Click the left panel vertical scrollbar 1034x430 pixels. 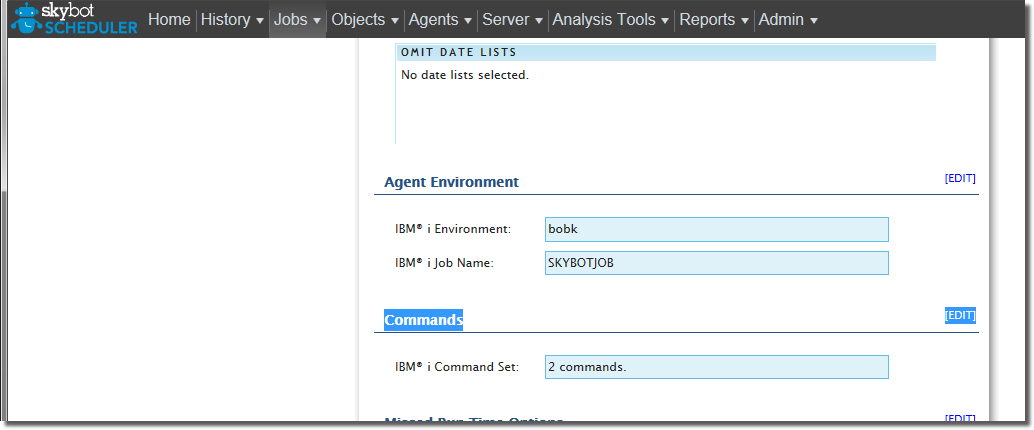pos(4,300)
